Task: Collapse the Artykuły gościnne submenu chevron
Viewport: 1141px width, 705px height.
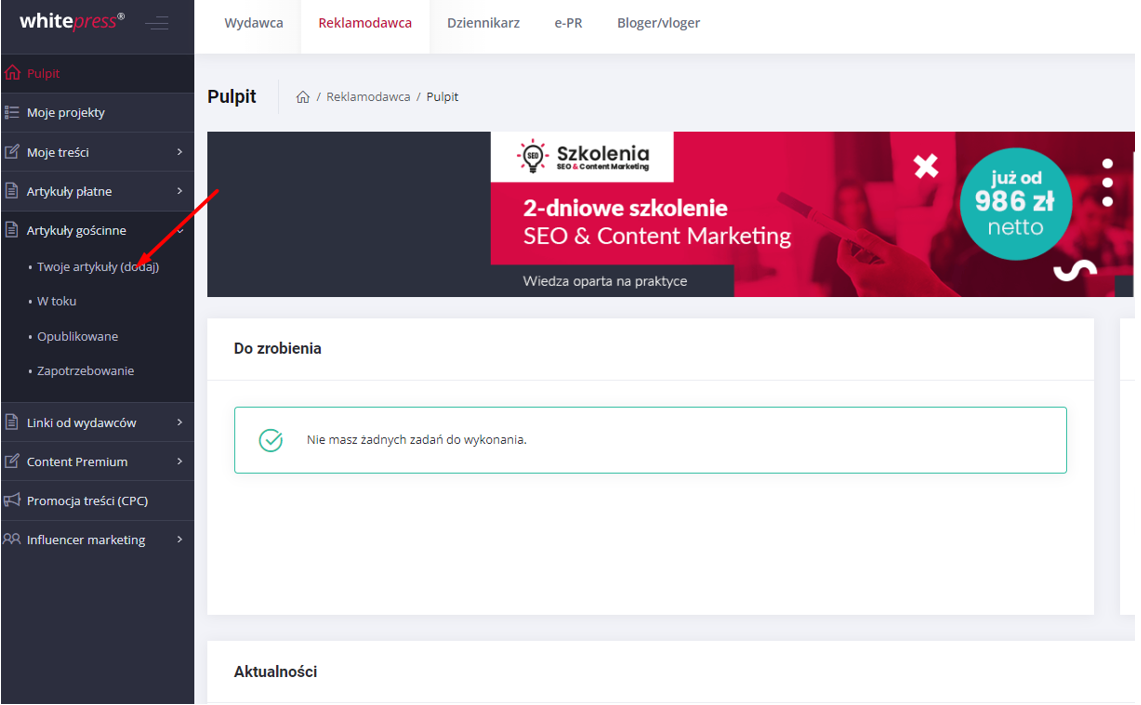Action: coord(180,231)
